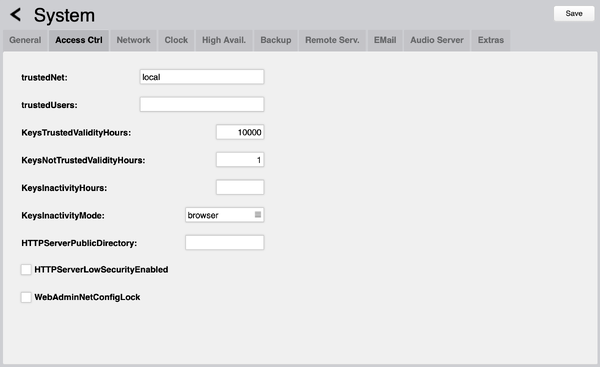Edit the KeysNotTrustedValidityHours value
The width and height of the screenshot is (600, 367).
click(240, 160)
